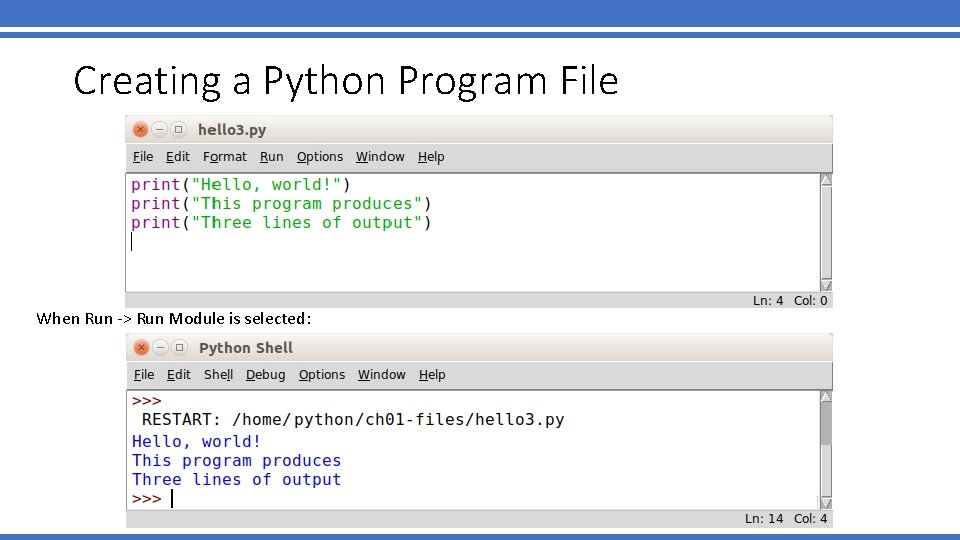Click 'Ln: 4' in editor status bar

tap(768, 301)
